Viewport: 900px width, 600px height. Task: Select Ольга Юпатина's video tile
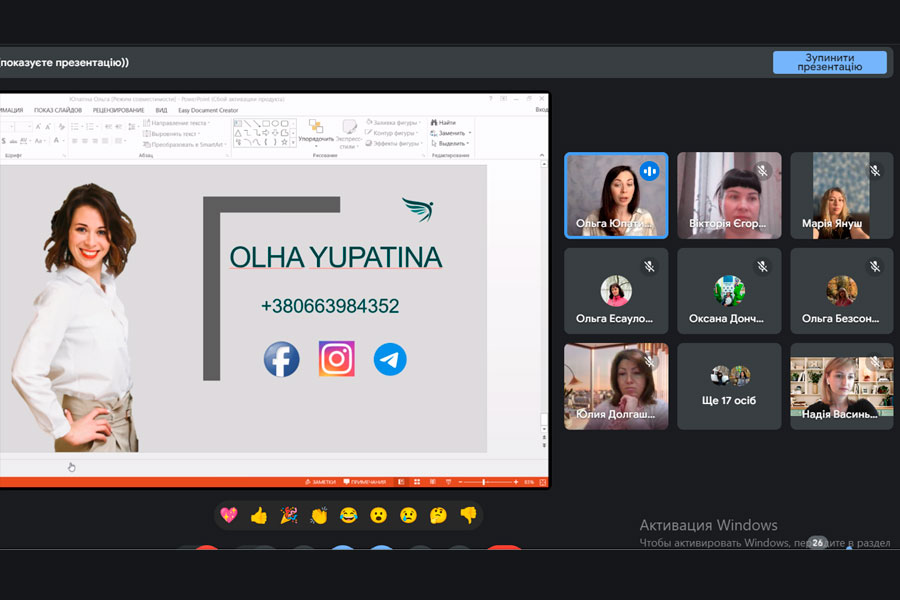point(616,195)
